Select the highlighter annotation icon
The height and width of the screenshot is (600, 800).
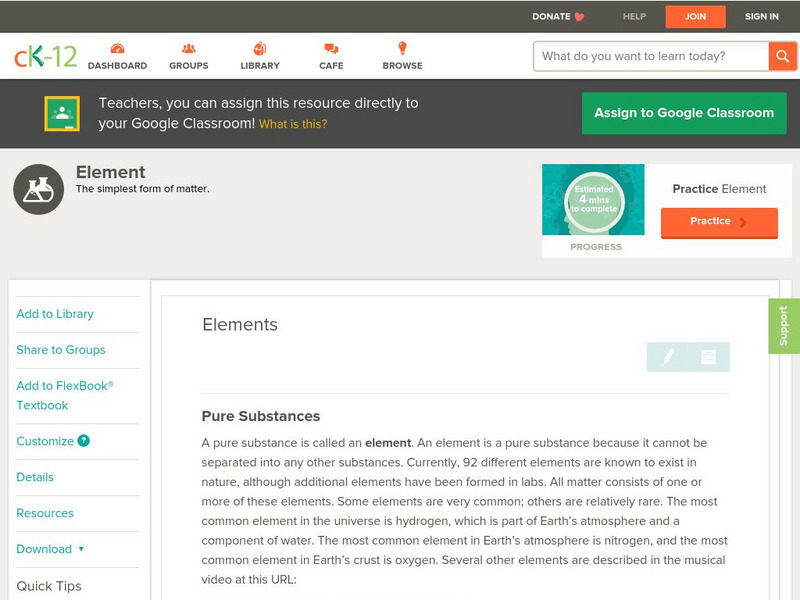pos(669,356)
